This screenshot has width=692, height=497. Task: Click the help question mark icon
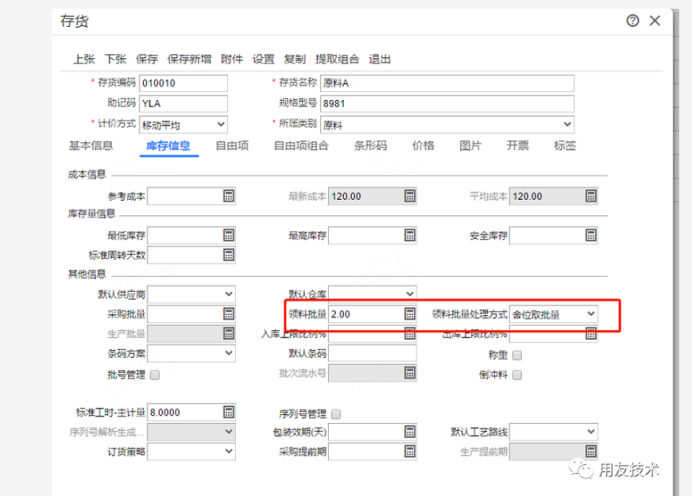tap(632, 21)
